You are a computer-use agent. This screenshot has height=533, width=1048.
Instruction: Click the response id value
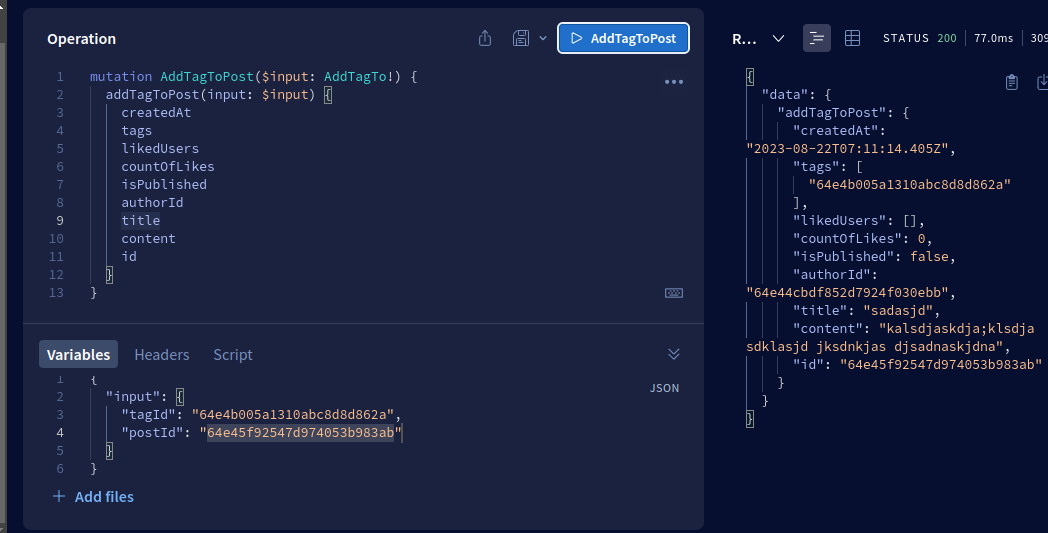(x=941, y=364)
